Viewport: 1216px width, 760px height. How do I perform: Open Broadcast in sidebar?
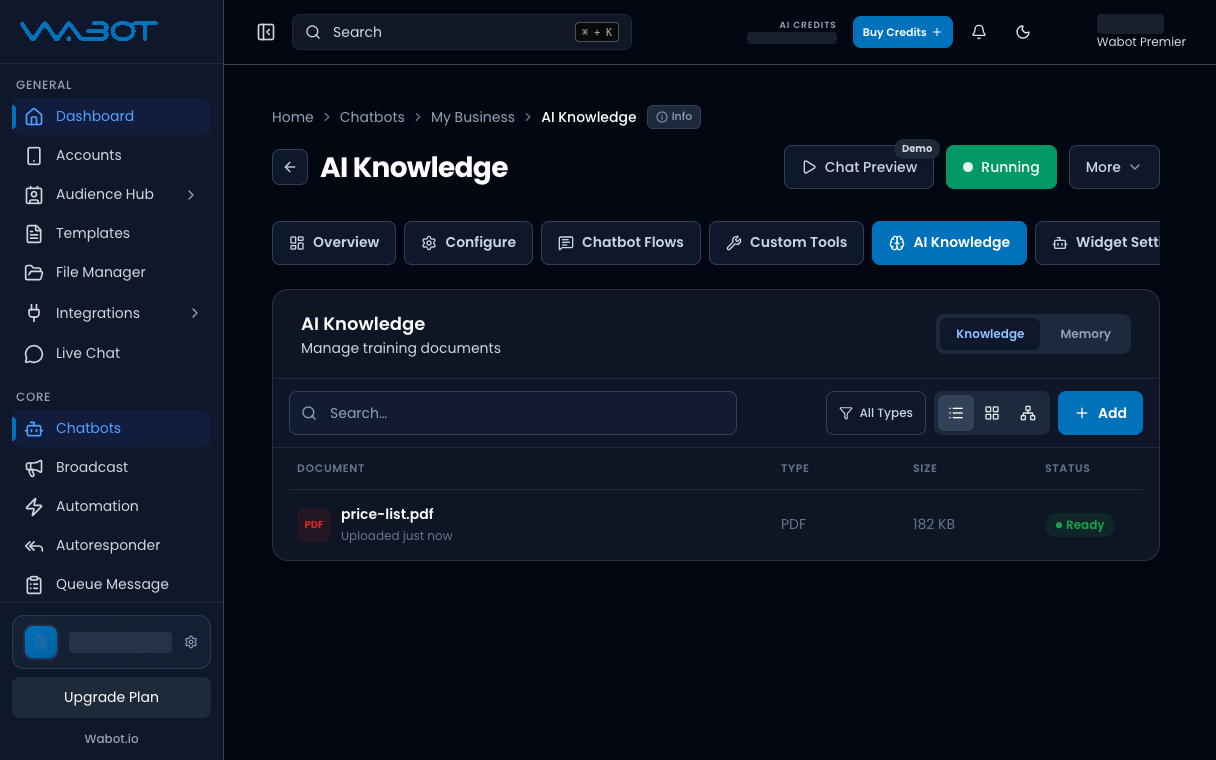point(111,467)
